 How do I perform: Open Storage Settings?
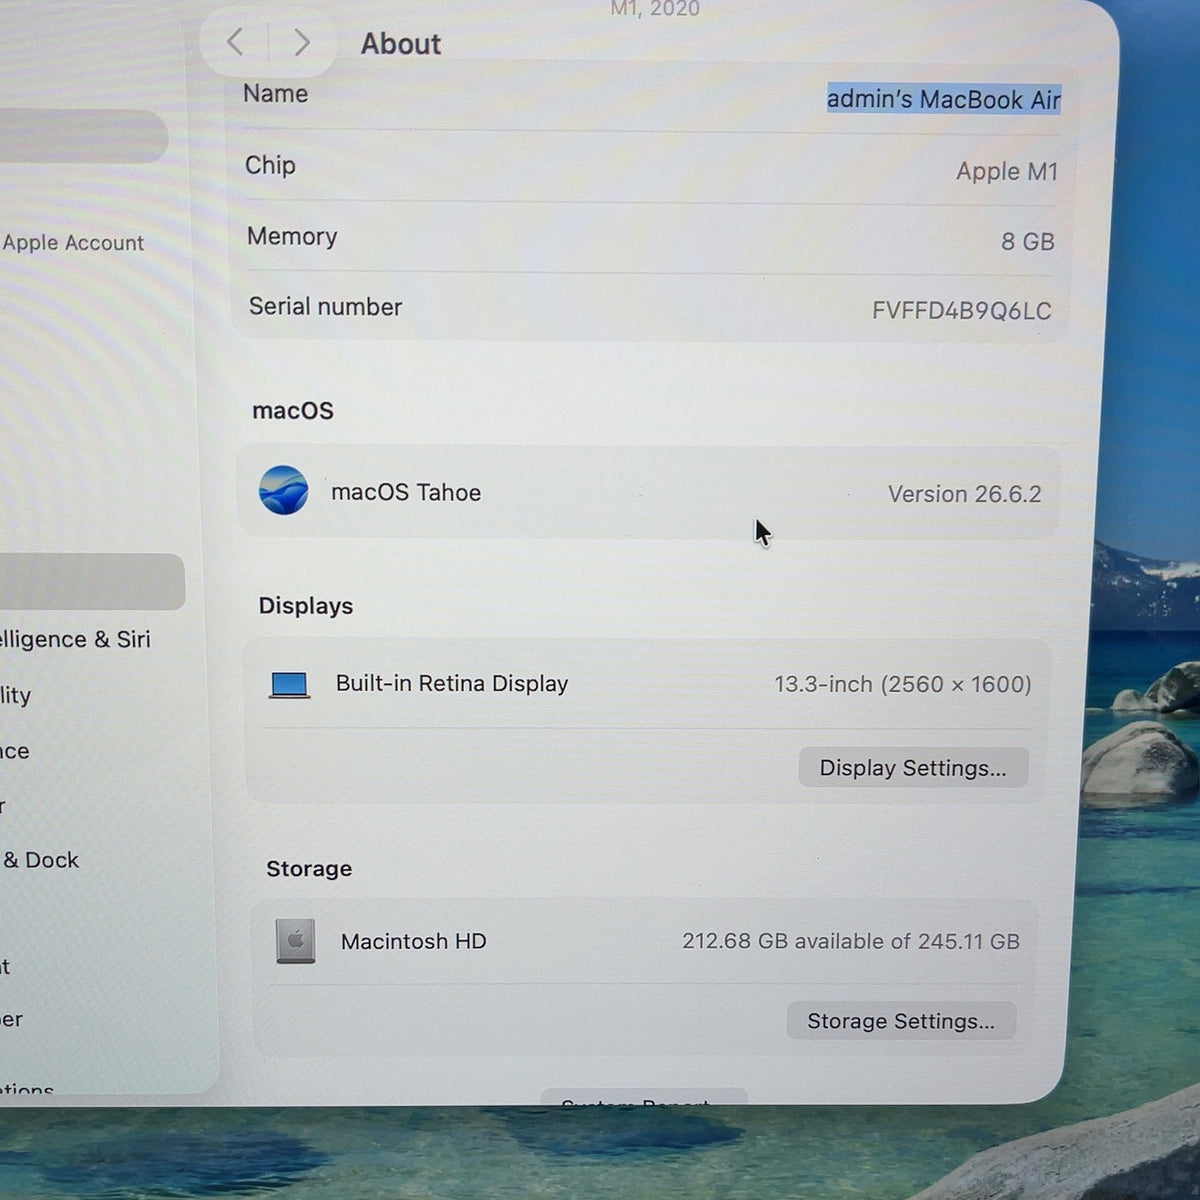901,1021
